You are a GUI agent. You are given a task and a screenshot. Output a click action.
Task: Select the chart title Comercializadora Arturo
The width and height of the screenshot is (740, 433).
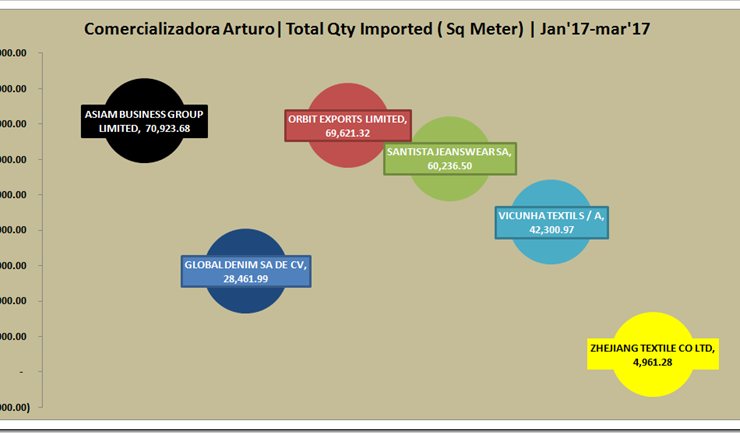(368, 29)
